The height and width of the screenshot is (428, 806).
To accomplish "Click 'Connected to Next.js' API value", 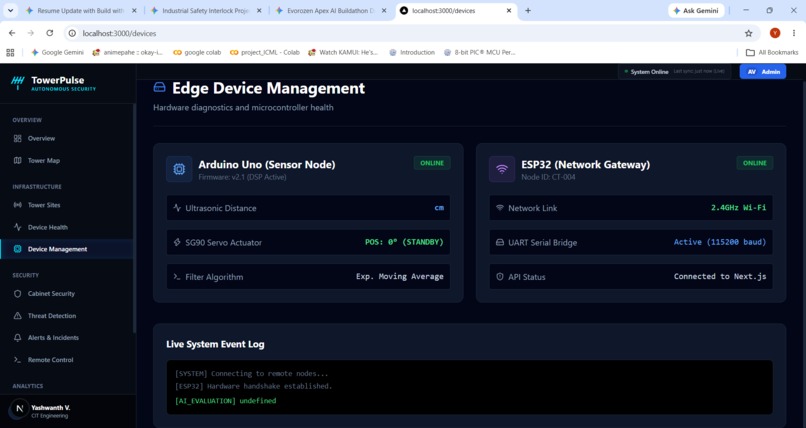I will tap(720, 276).
